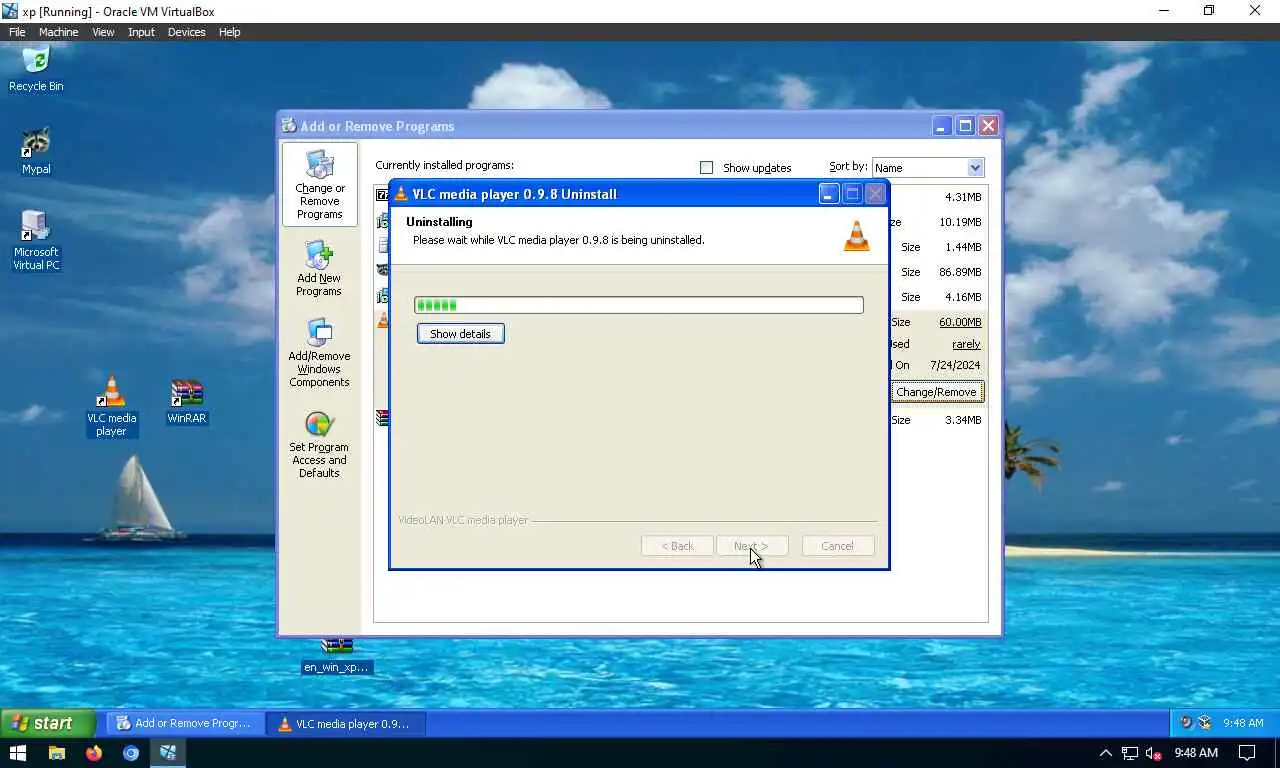Click the Change/Remove button
Viewport: 1280px width, 768px height.
(x=936, y=392)
